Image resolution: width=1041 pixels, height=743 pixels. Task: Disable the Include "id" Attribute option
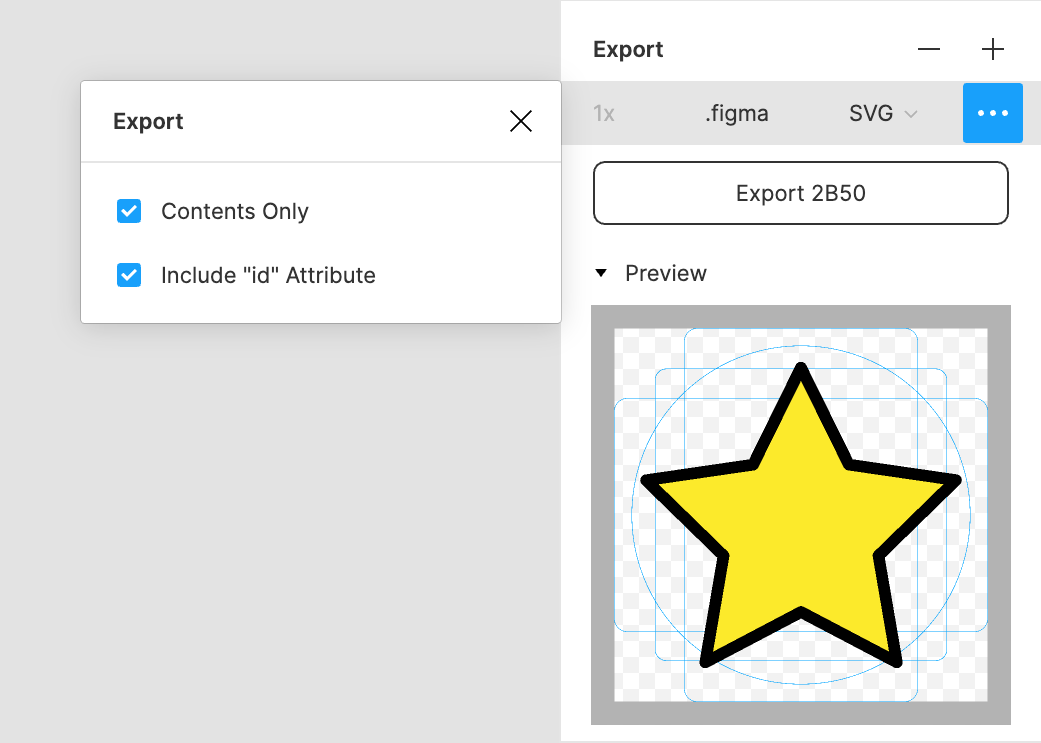128,275
